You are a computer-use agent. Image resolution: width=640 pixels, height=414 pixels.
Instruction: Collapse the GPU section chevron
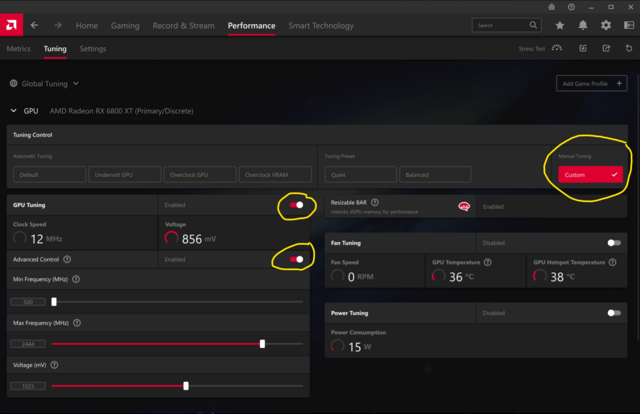pos(13,111)
